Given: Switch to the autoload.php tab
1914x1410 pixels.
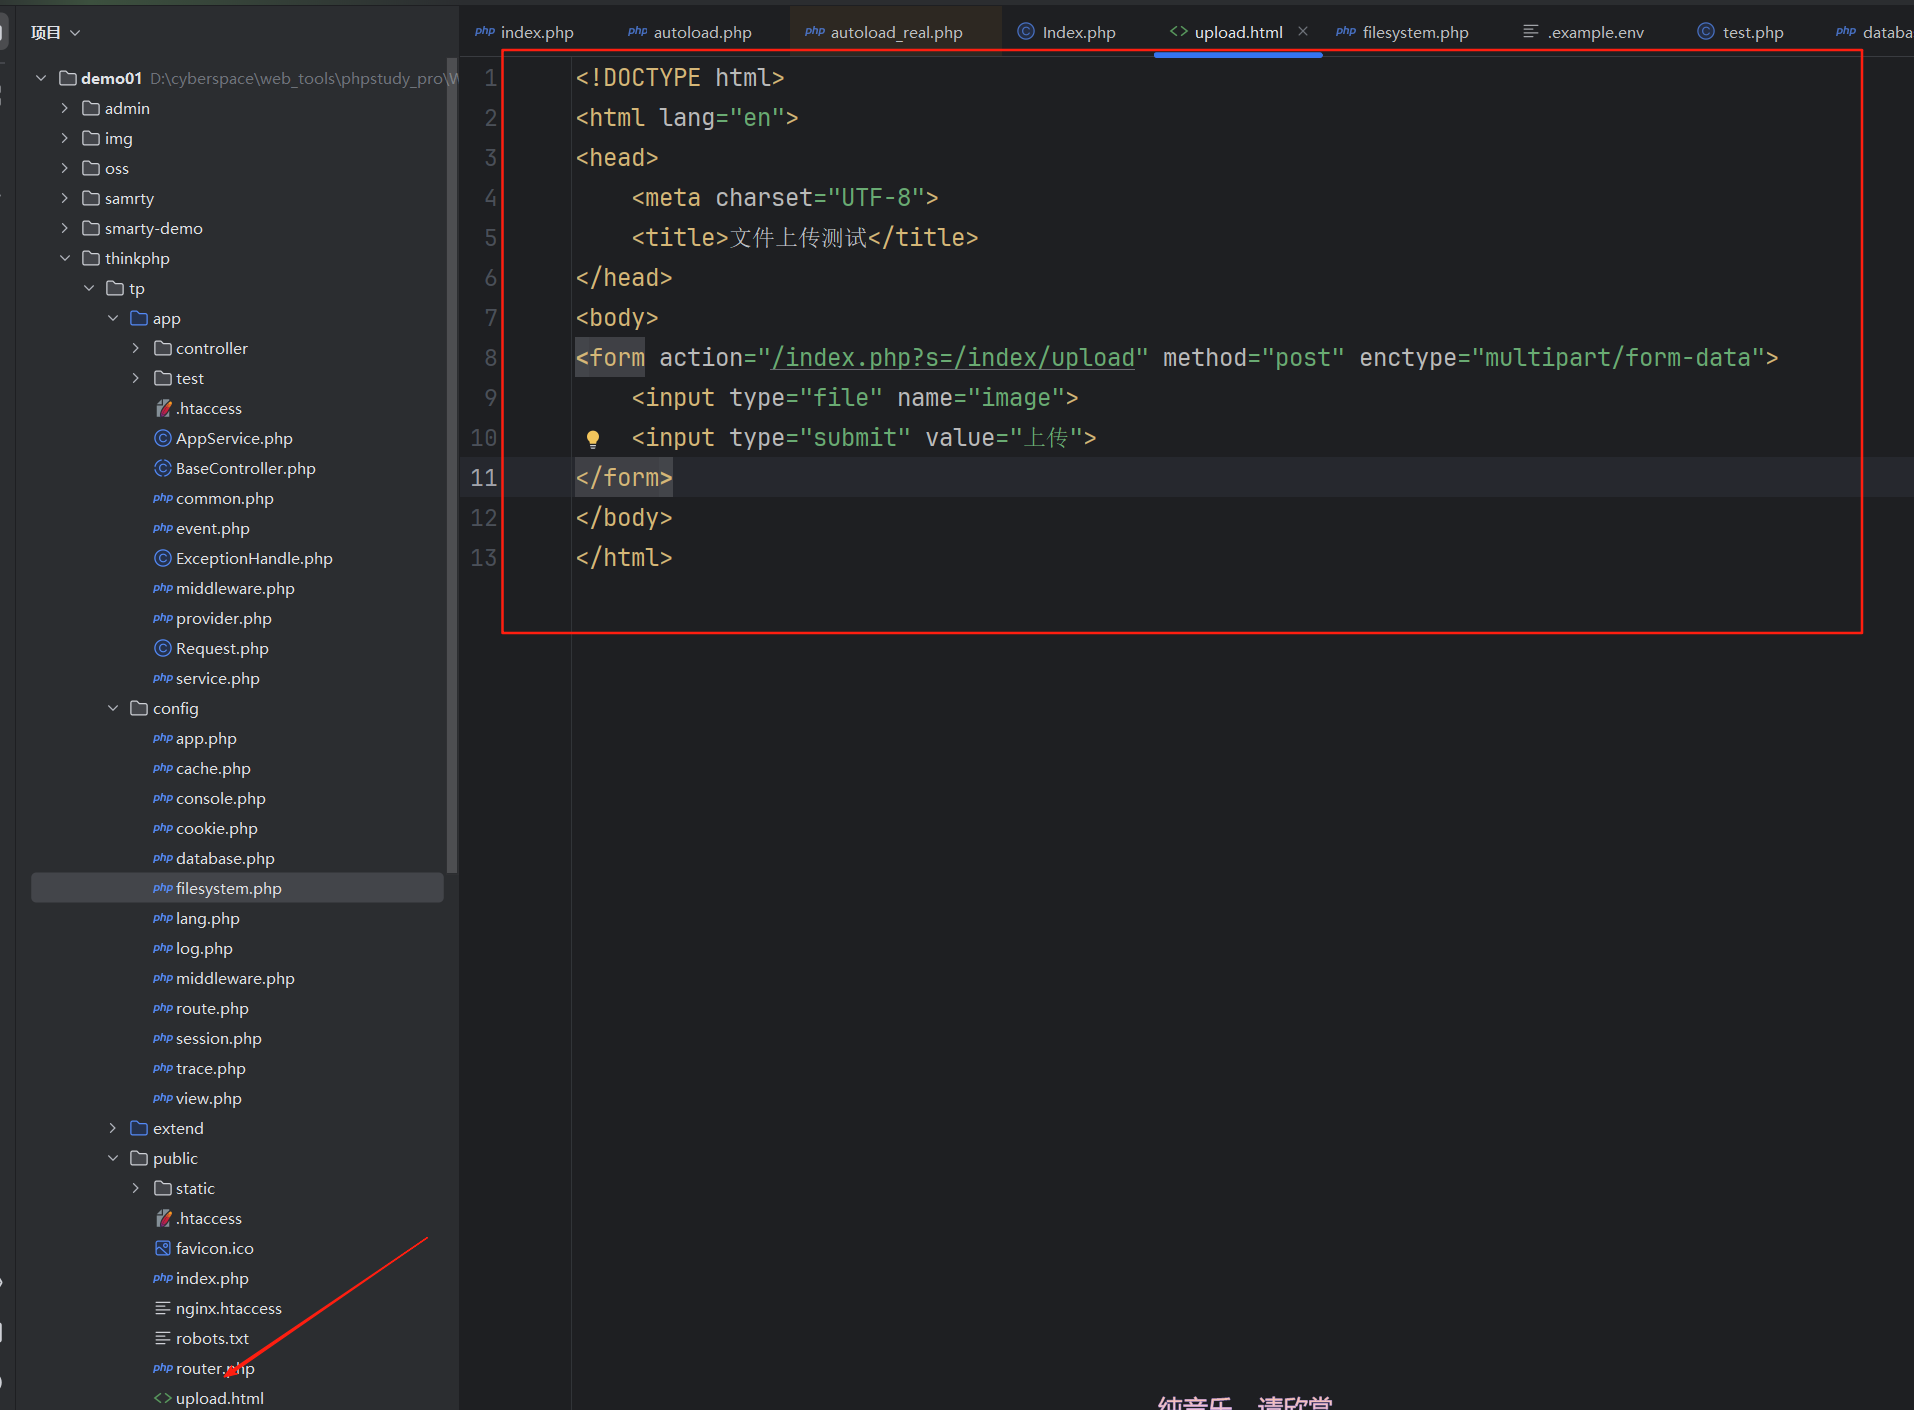Looking at the screenshot, I should [x=690, y=32].
